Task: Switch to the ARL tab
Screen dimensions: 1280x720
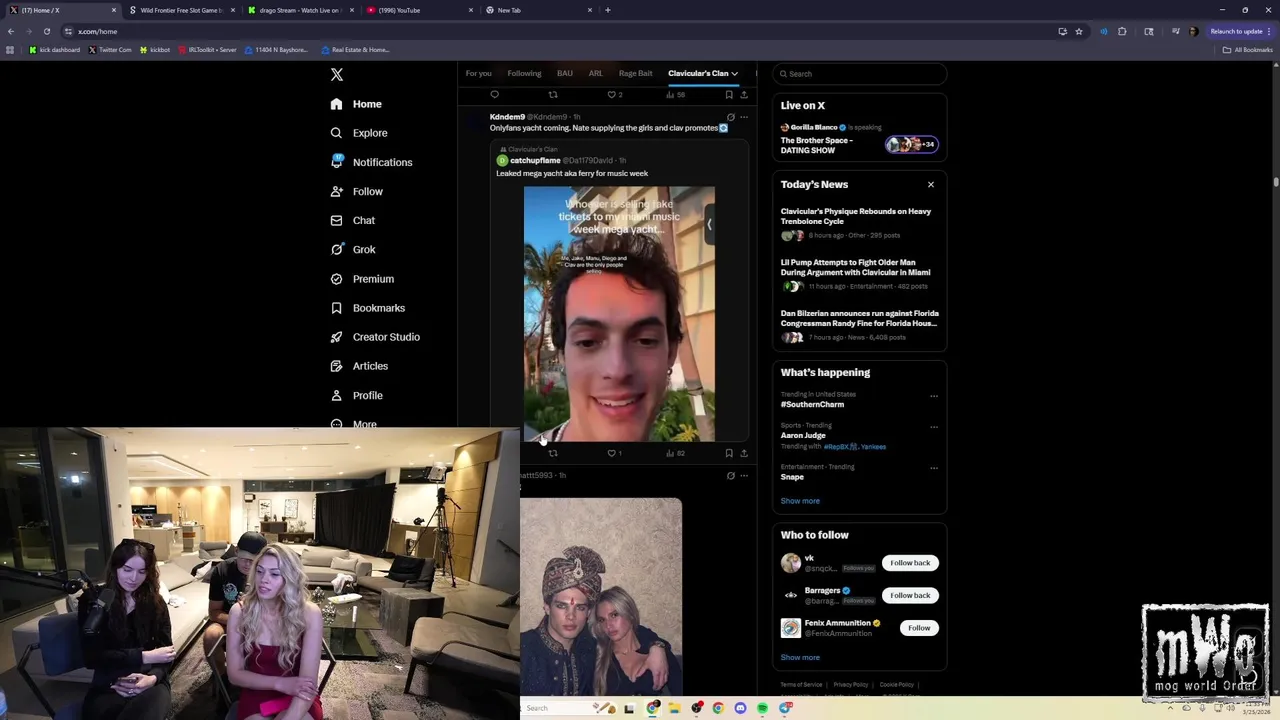Action: (595, 74)
